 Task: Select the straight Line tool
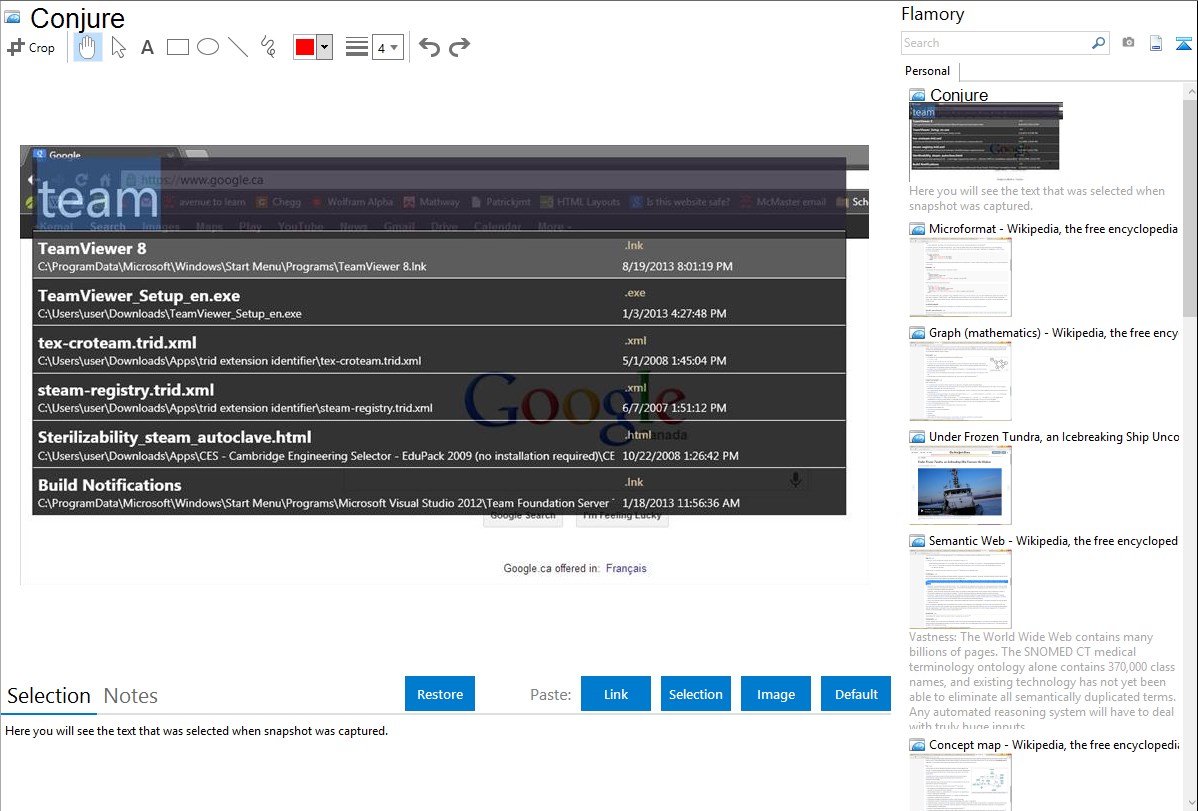(238, 47)
